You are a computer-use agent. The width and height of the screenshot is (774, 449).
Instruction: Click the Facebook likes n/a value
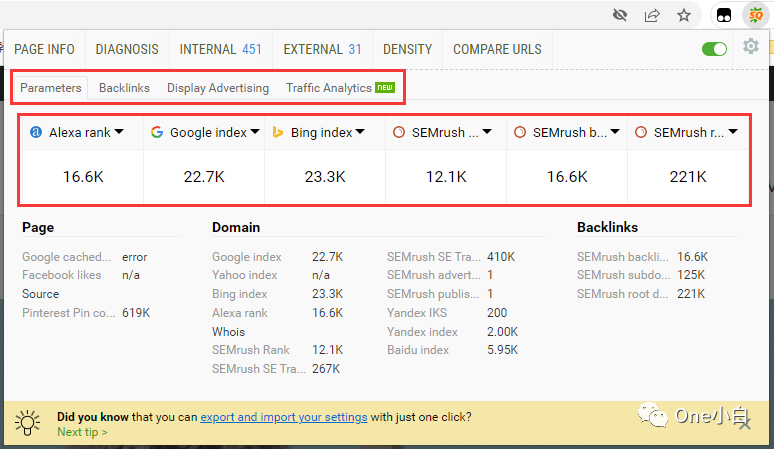(x=131, y=275)
